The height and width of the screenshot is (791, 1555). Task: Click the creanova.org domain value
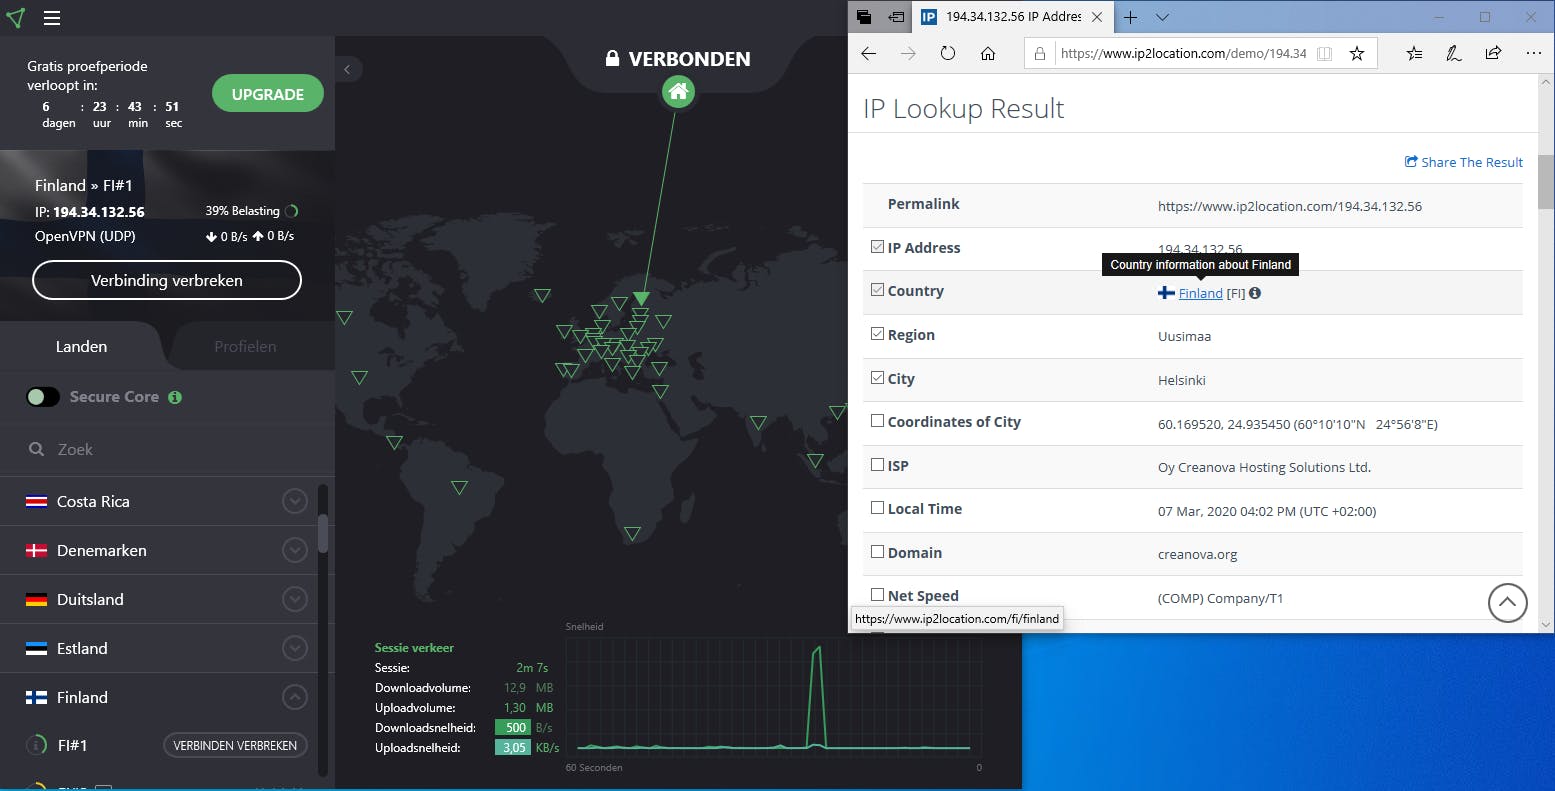click(1197, 554)
